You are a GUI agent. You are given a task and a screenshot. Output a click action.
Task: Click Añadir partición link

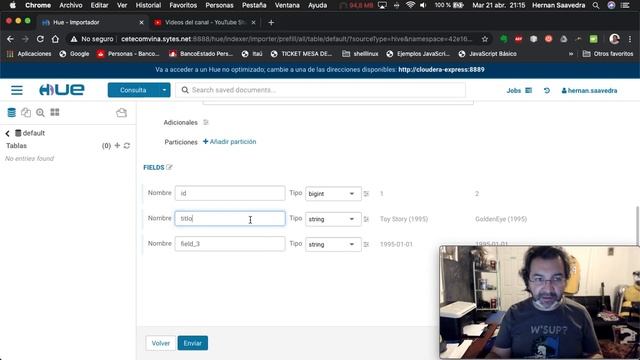click(x=229, y=142)
